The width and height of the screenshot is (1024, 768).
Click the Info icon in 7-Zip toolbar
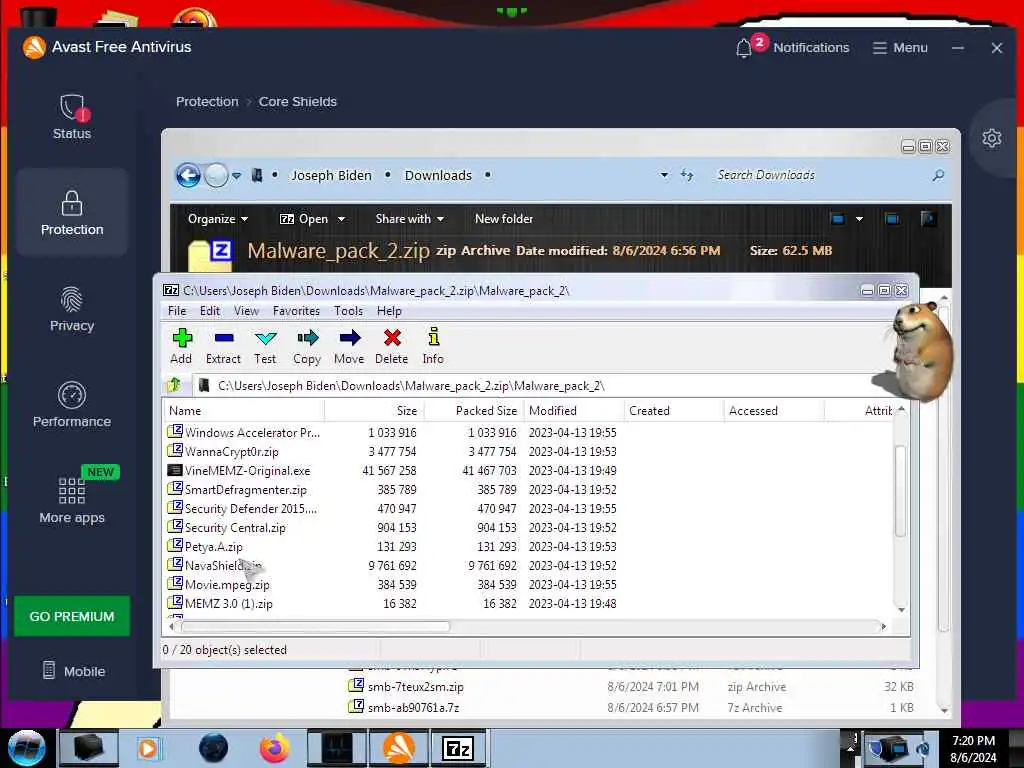click(x=433, y=337)
